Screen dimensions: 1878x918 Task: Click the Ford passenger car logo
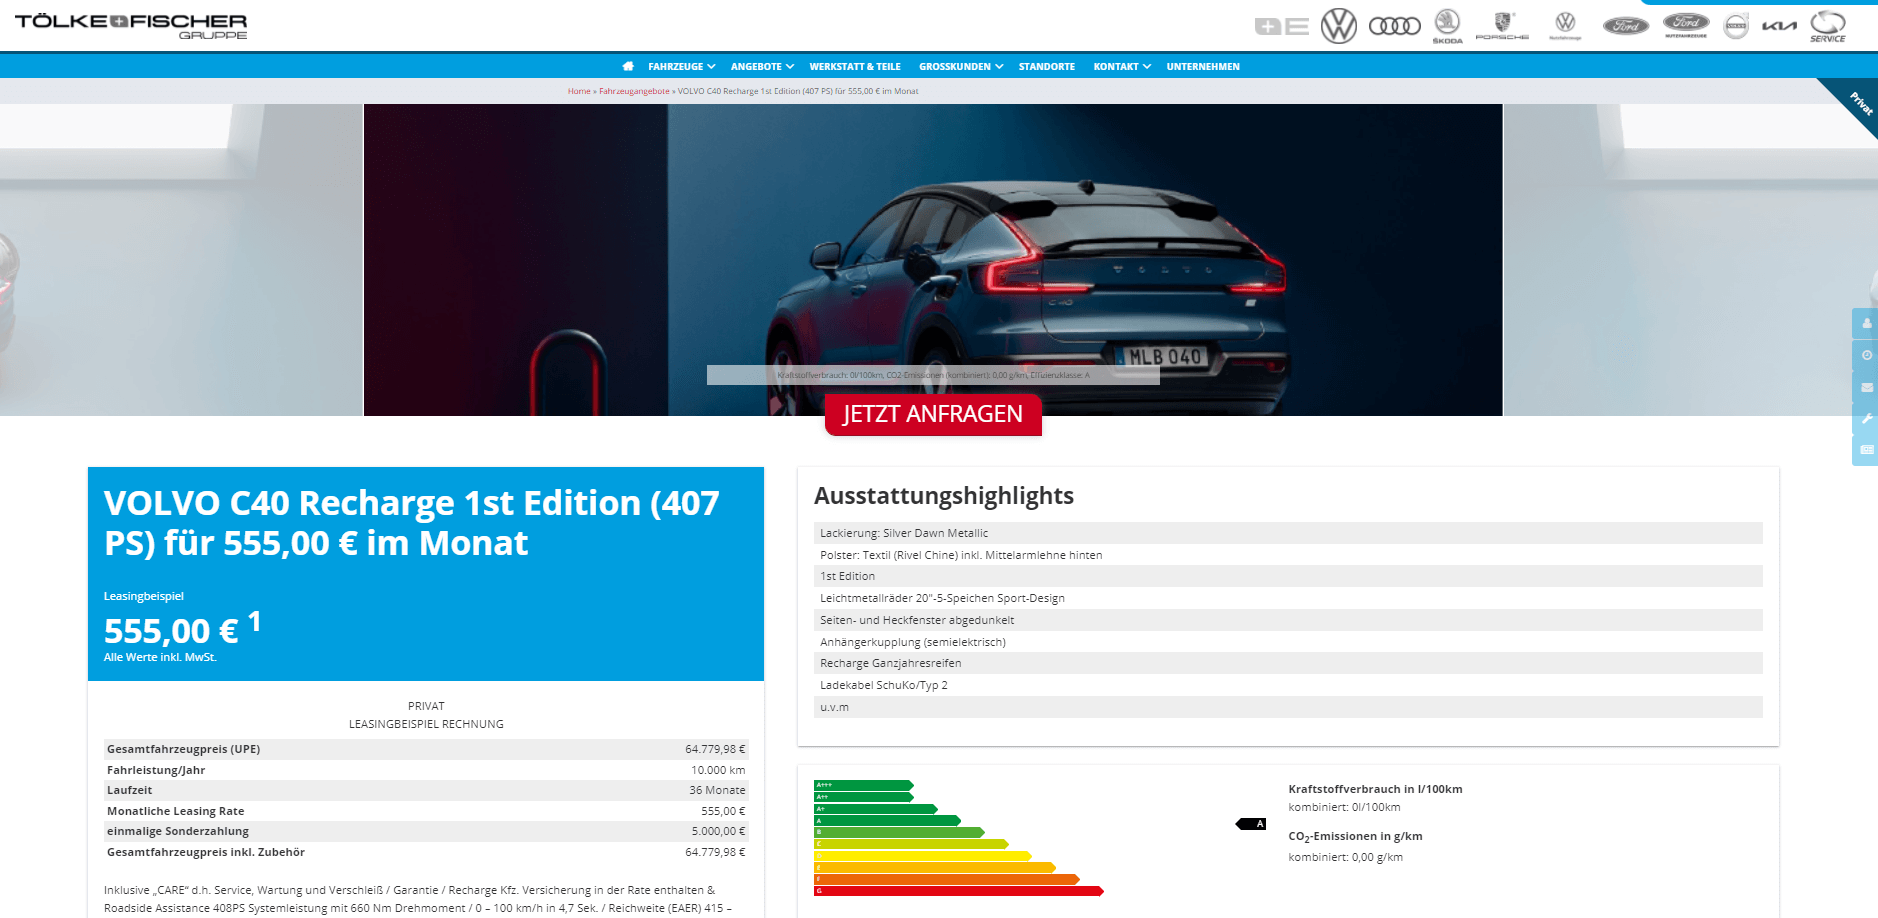[x=1626, y=26]
